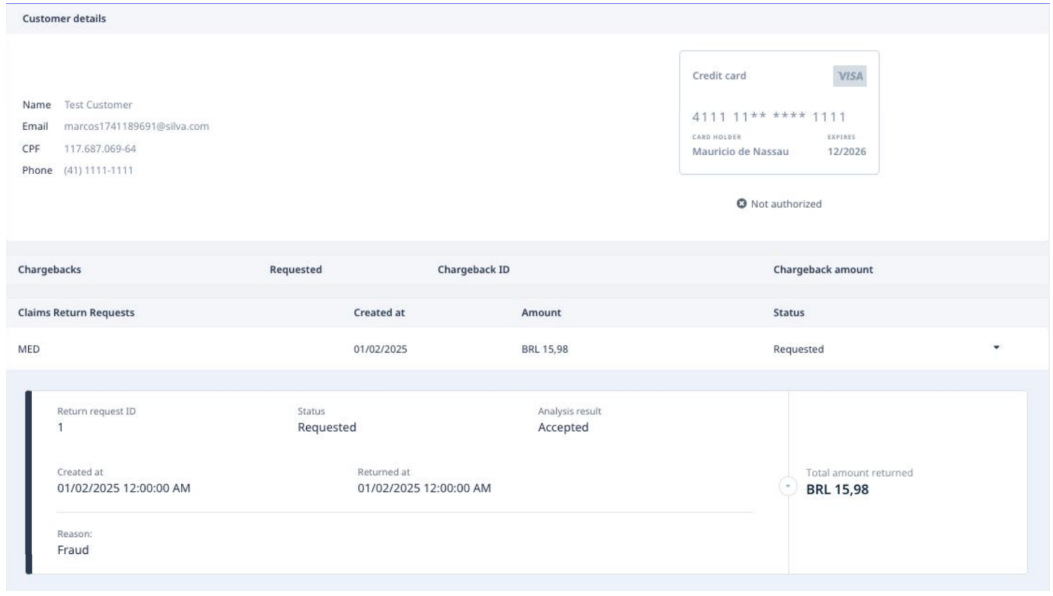Select the MED claim row label

(x=29, y=350)
